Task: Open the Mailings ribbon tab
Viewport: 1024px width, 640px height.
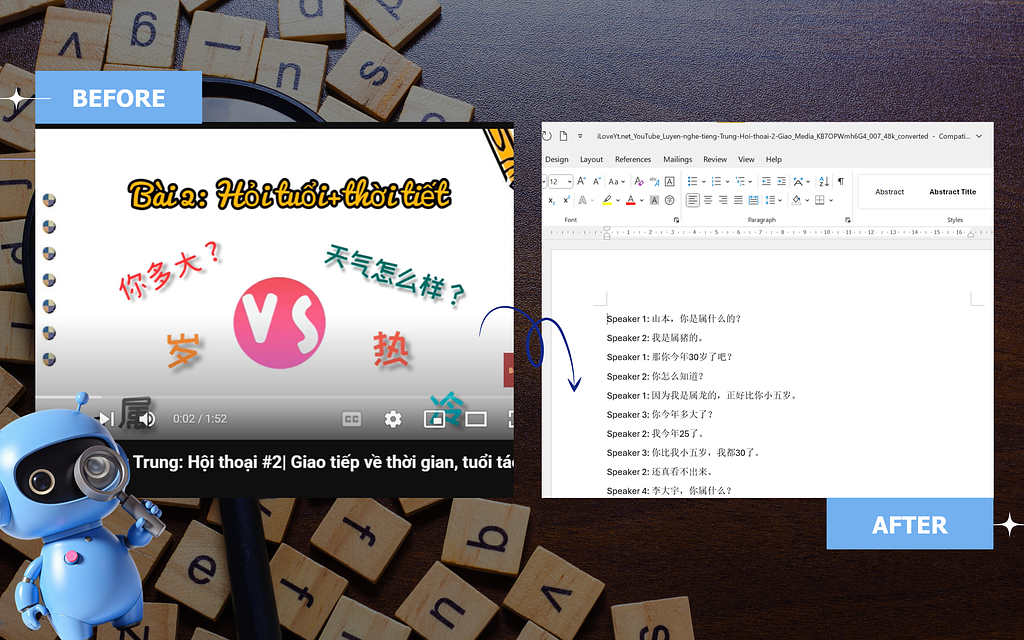Action: (677, 159)
